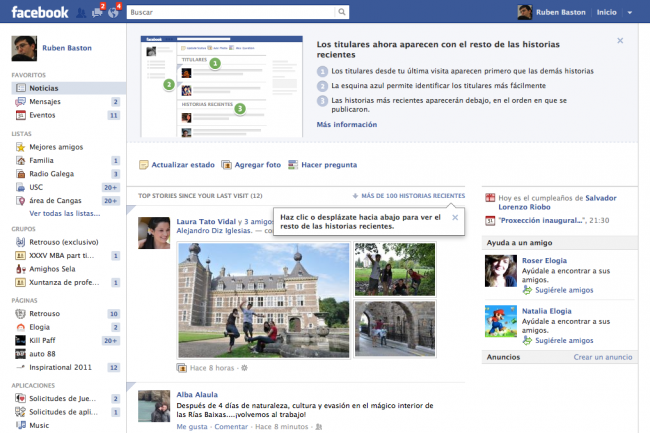Open Natalia Elogia profile link

(546, 311)
